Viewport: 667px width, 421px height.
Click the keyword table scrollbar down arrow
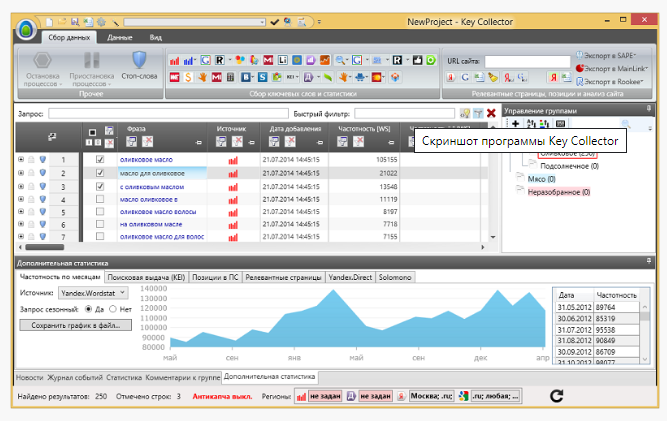click(493, 237)
